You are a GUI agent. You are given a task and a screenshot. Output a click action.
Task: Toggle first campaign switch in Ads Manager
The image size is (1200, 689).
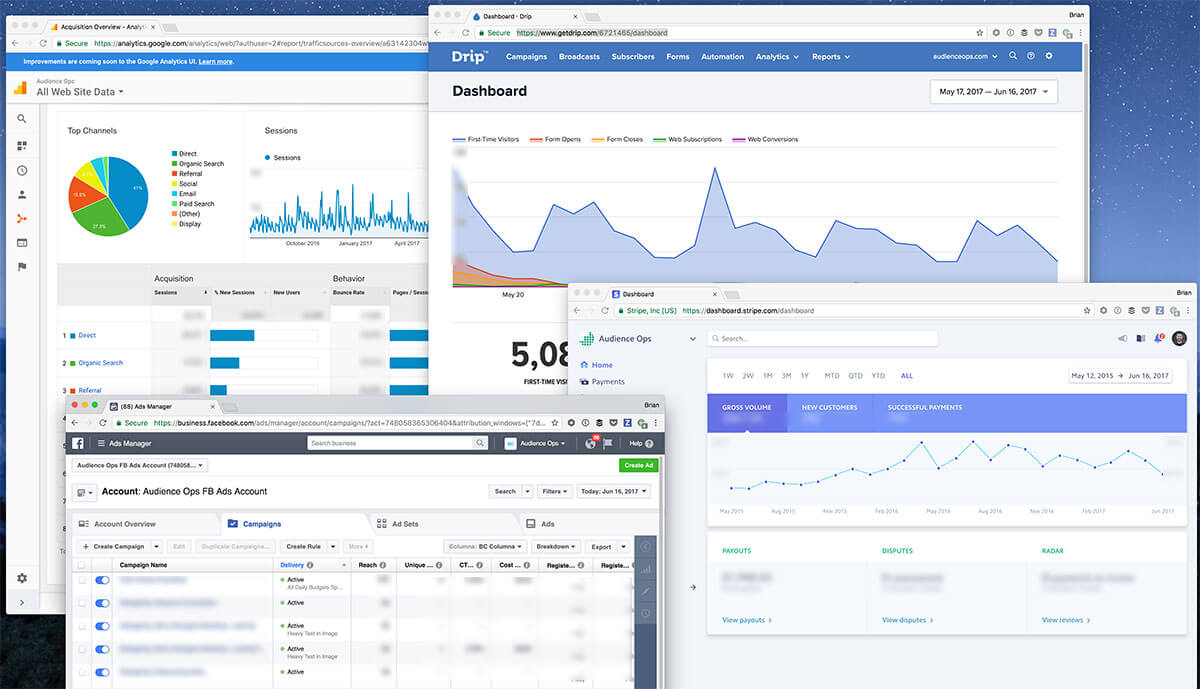coord(102,580)
